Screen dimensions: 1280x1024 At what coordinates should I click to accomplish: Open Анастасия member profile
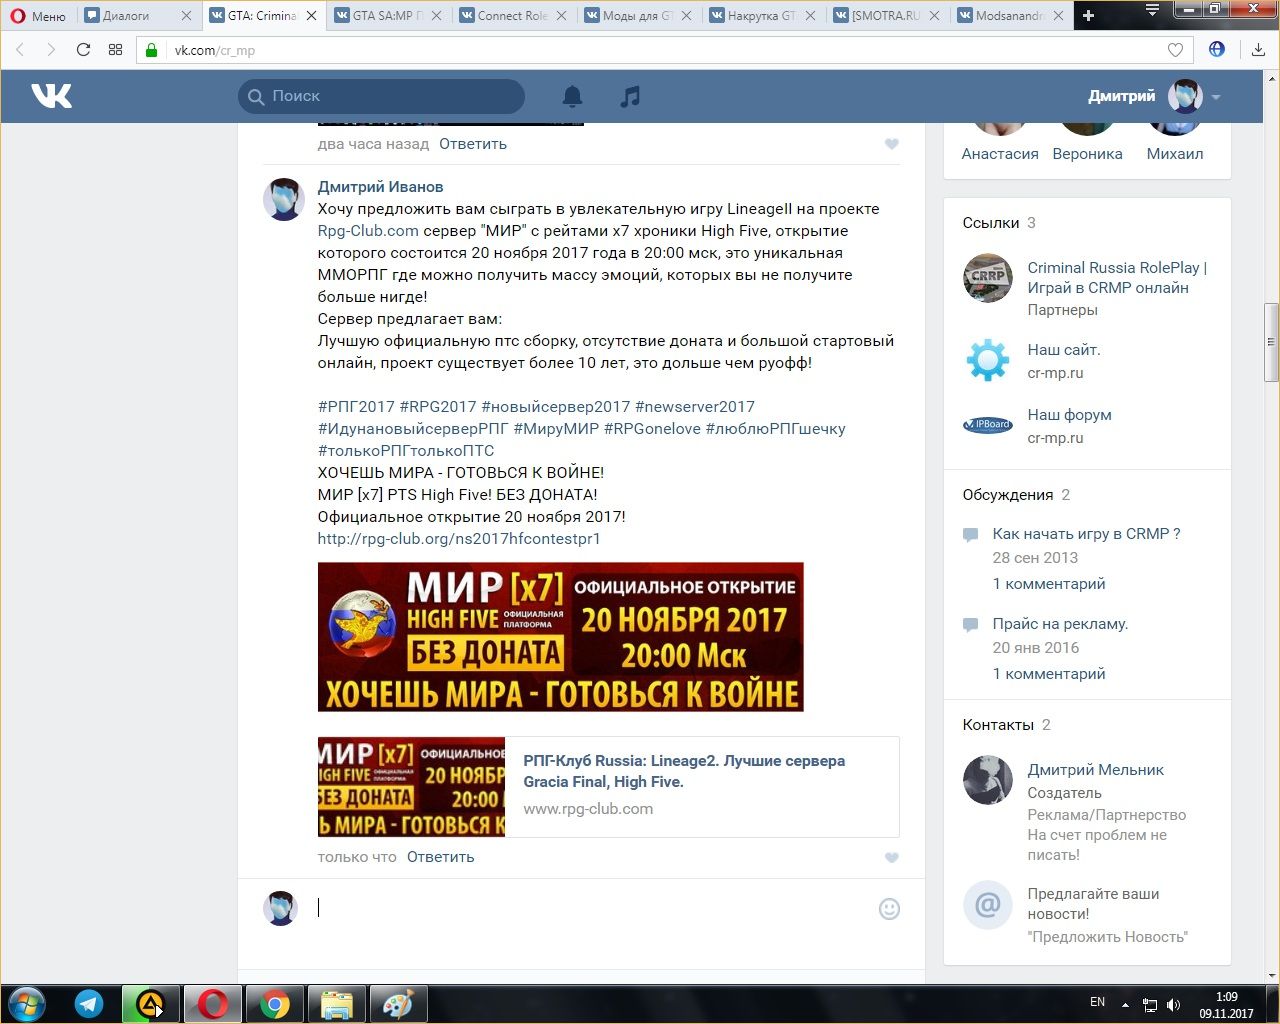[1000, 154]
